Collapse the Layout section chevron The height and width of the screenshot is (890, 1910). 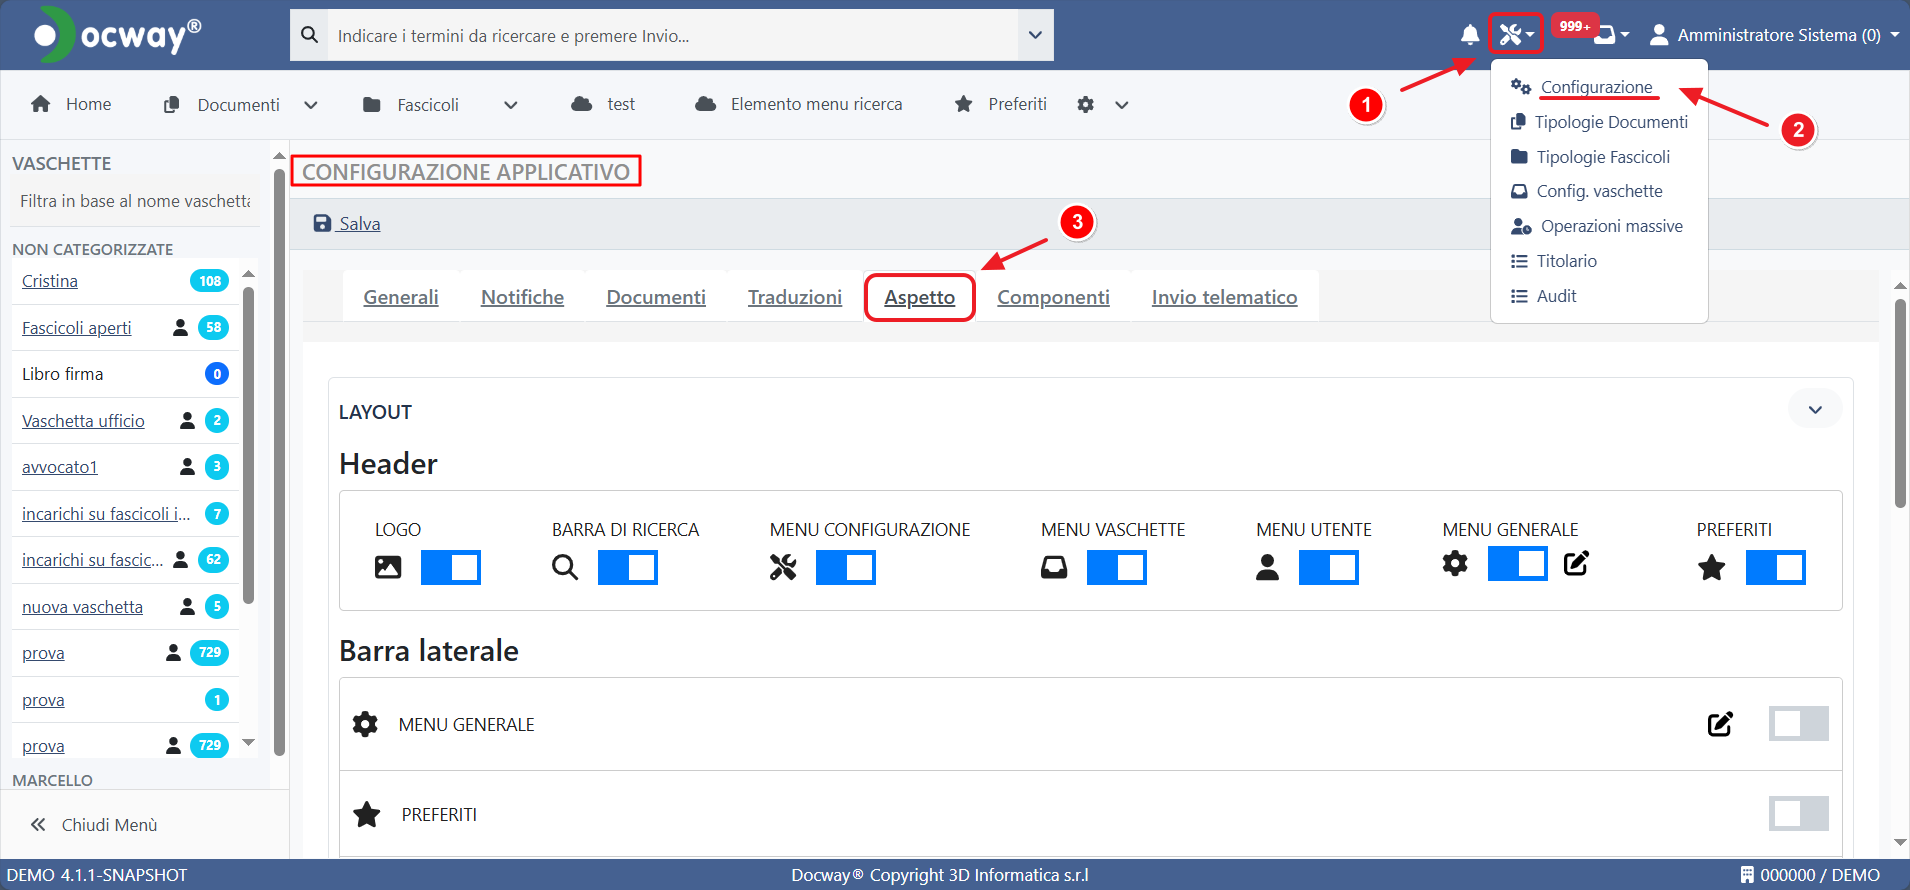(x=1814, y=410)
